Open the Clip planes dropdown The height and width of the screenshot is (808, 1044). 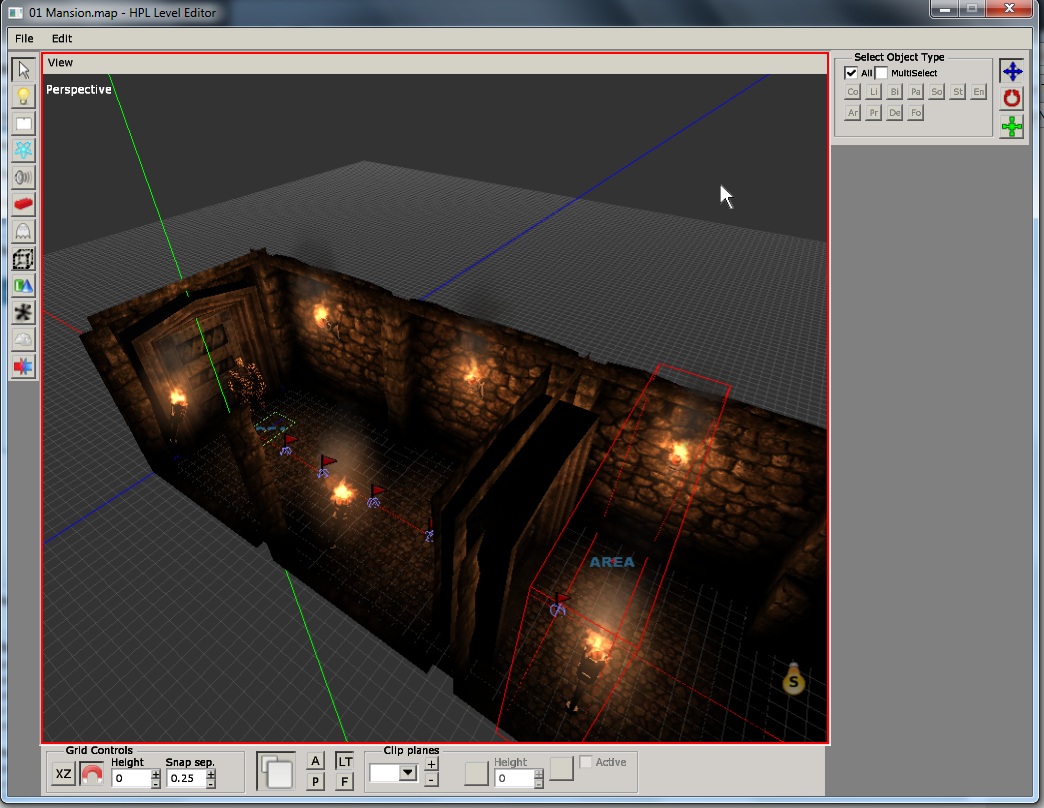(407, 773)
